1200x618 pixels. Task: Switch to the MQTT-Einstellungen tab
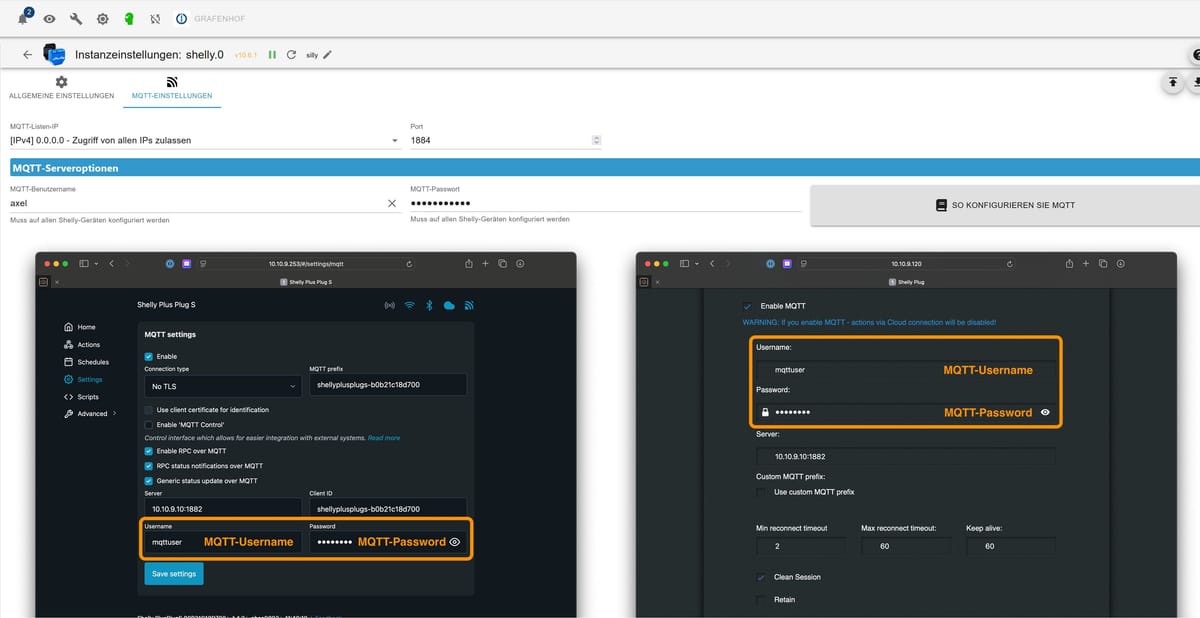coord(172,88)
